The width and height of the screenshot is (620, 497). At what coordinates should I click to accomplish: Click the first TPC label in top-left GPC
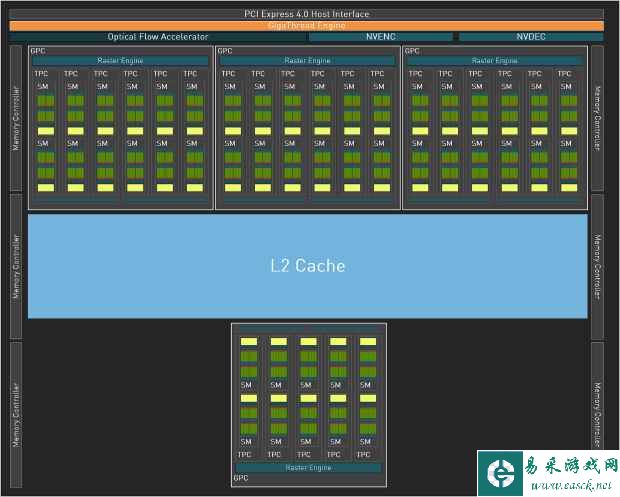pyautogui.click(x=41, y=73)
